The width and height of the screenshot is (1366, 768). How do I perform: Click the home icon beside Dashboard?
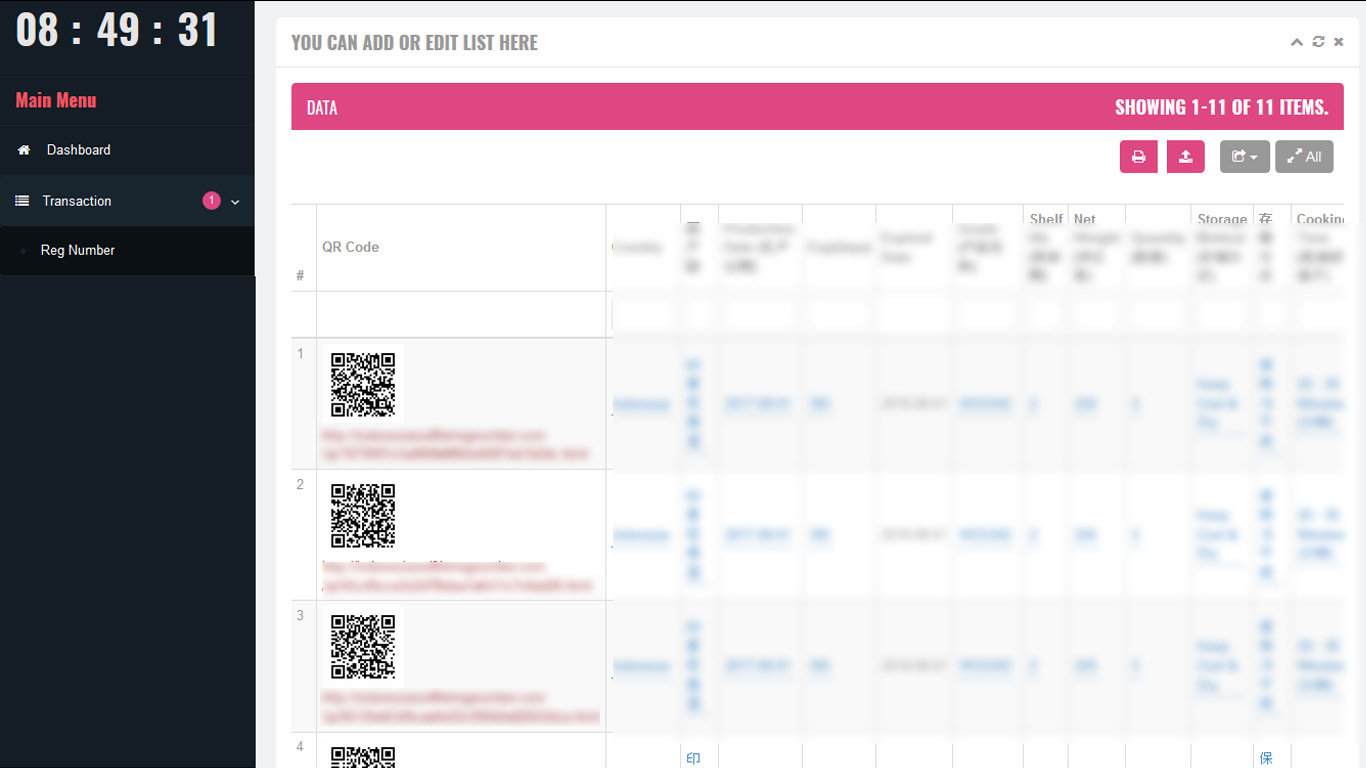[24, 150]
